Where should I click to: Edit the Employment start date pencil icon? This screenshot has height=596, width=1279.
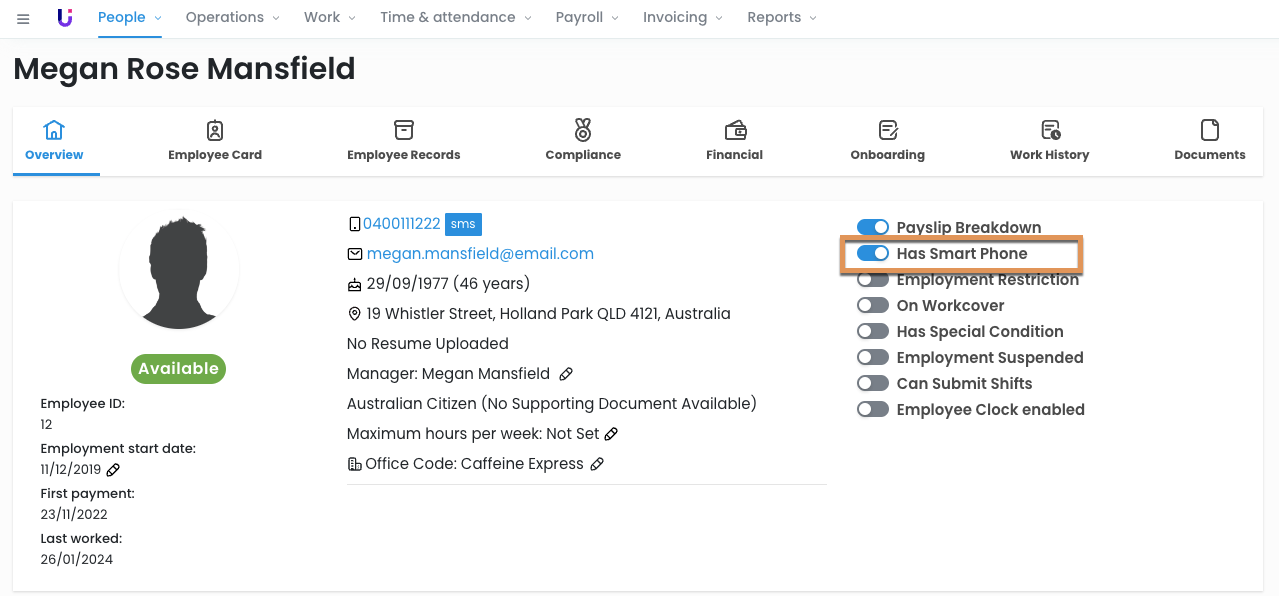pyautogui.click(x=113, y=470)
